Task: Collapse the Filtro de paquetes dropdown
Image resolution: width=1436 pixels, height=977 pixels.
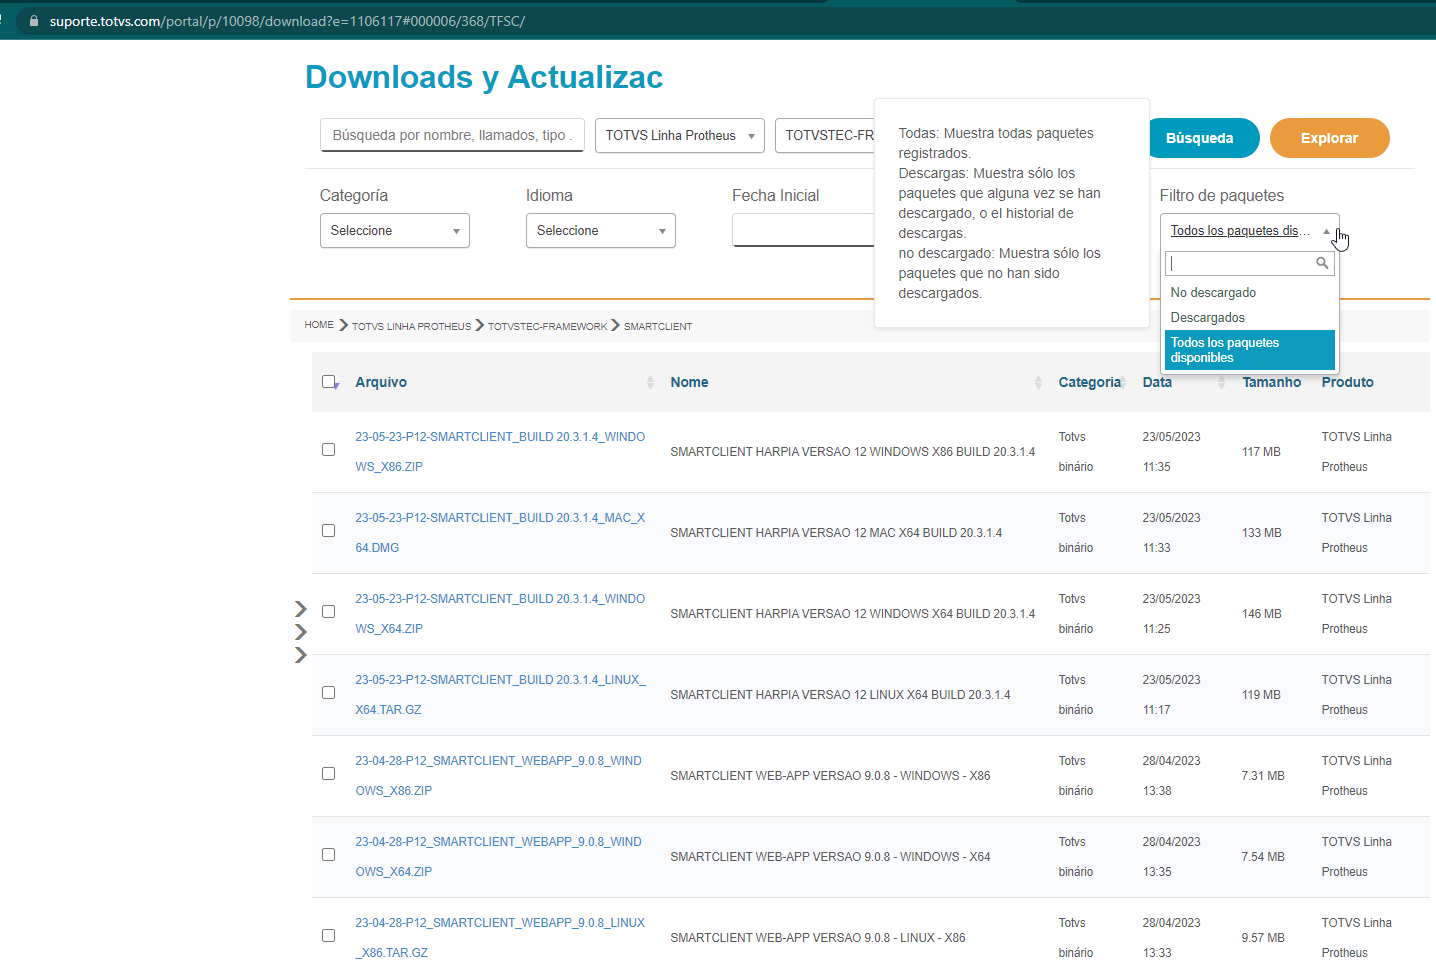Action: (x=1249, y=230)
